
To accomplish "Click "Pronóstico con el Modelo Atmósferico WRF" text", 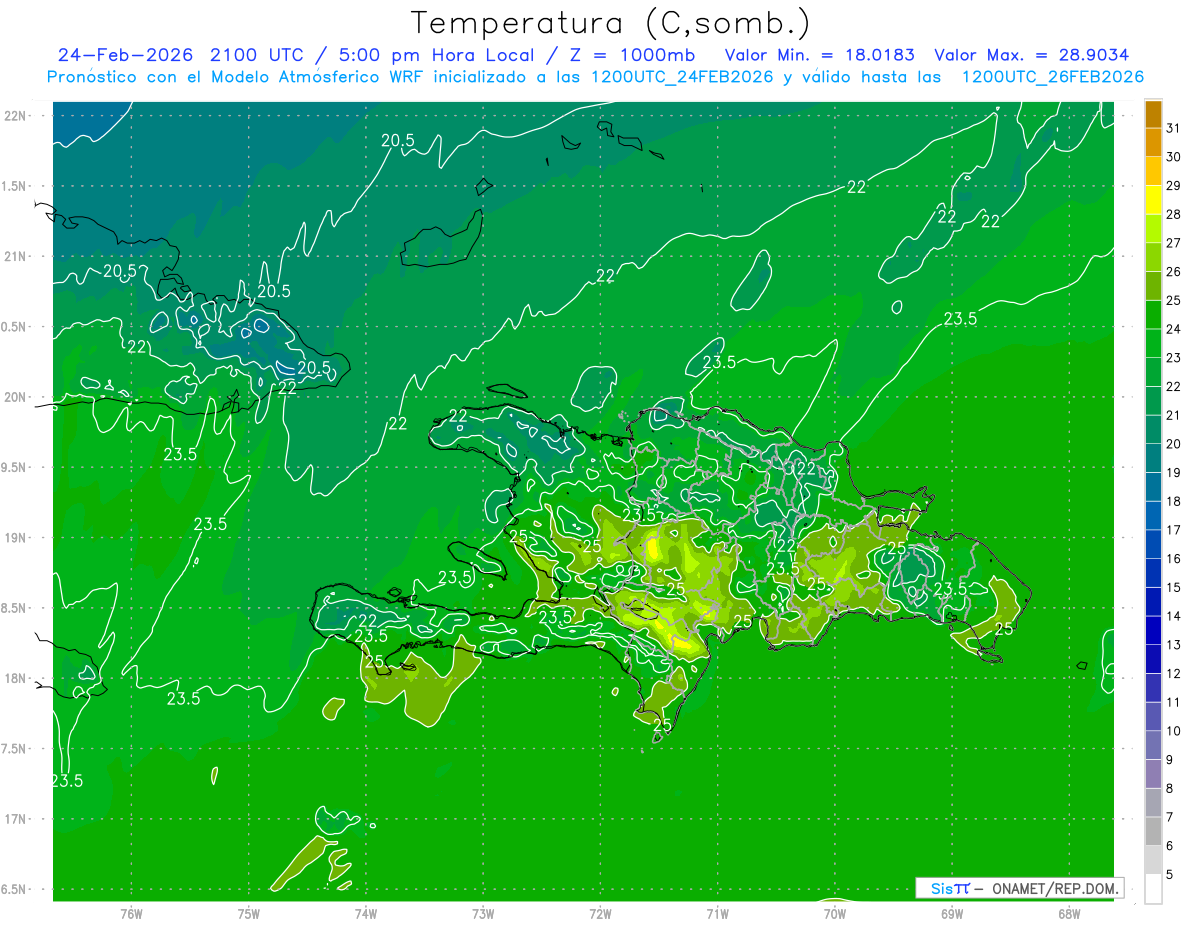I will pos(236,77).
